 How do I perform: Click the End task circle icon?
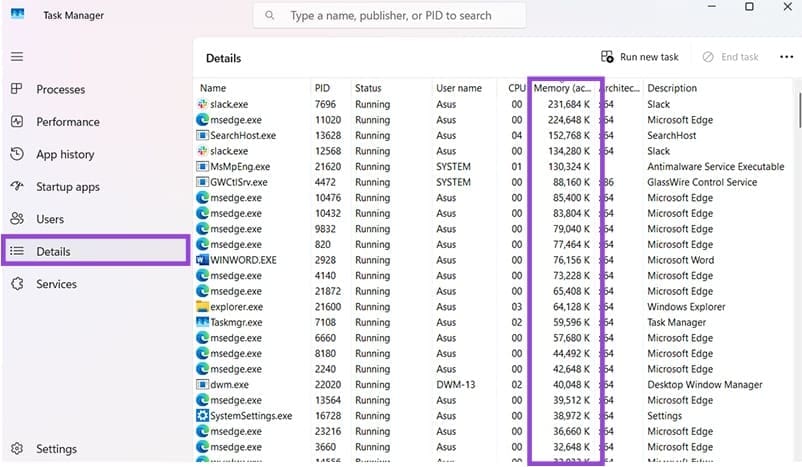coord(708,57)
